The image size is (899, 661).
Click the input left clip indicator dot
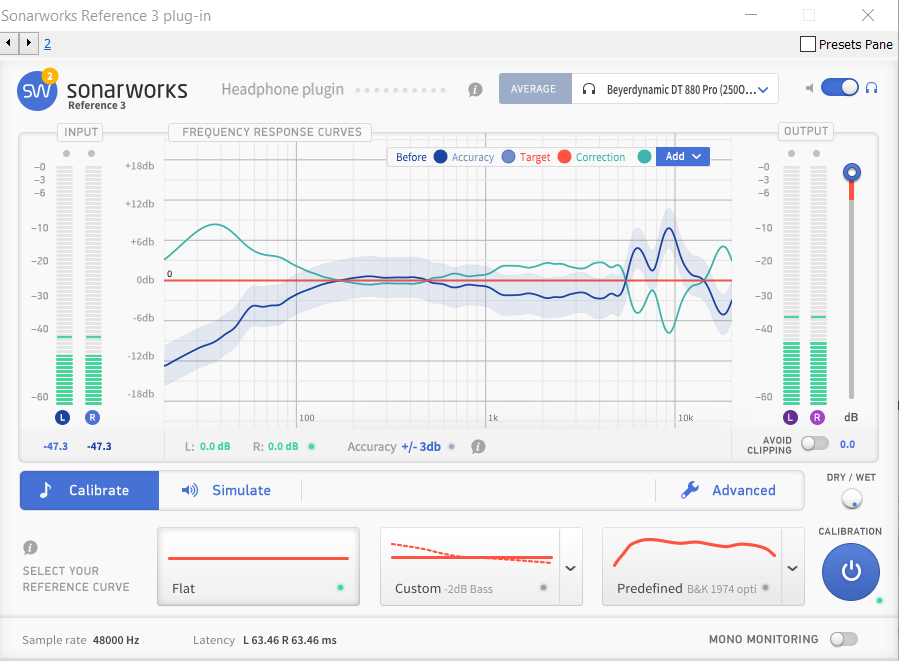pos(67,153)
